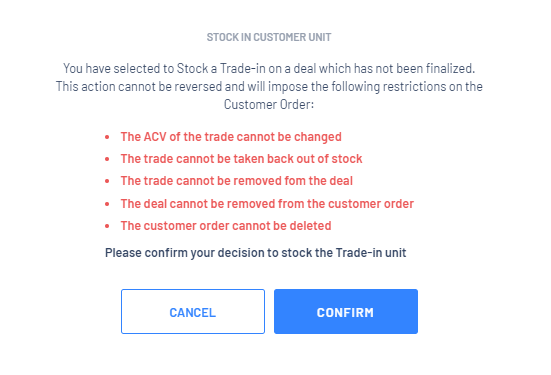Cancel stocking the trade-in unit
This screenshot has height=375, width=551.
tap(193, 311)
